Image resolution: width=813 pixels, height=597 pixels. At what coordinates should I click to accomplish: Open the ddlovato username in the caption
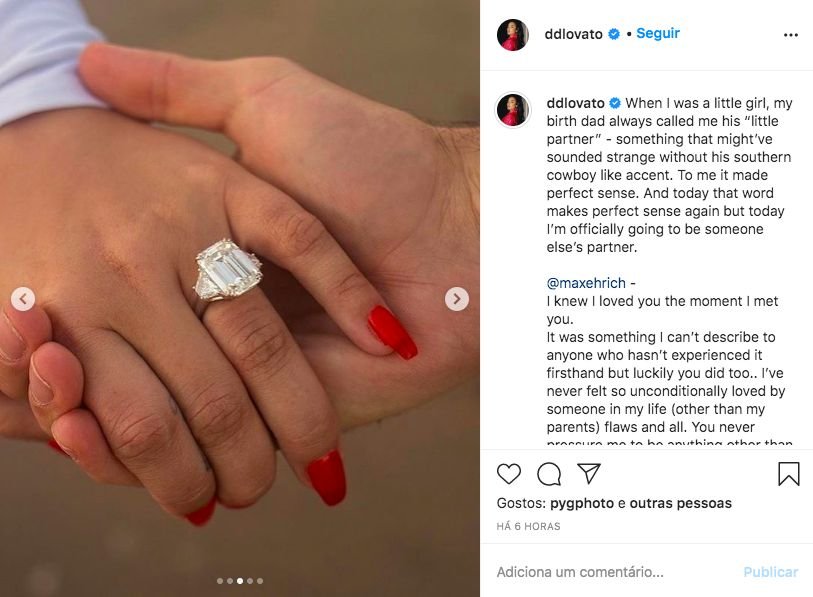(576, 103)
